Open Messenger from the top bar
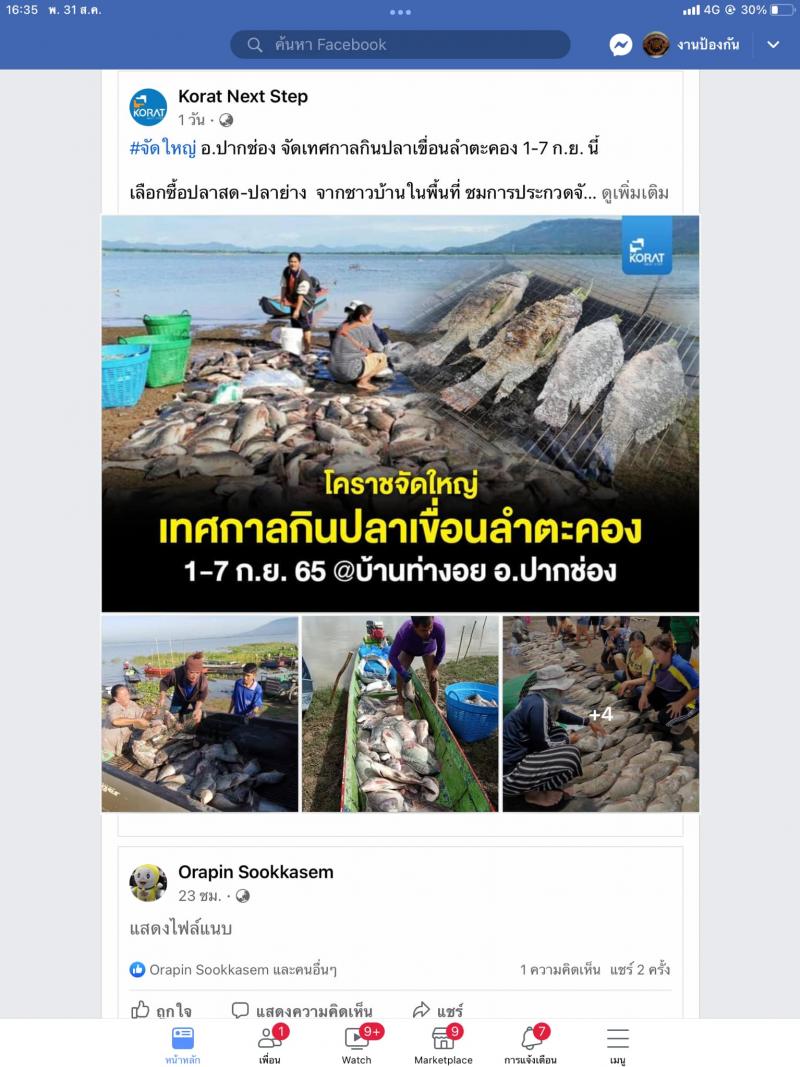The height and width of the screenshot is (1067, 800). point(620,45)
